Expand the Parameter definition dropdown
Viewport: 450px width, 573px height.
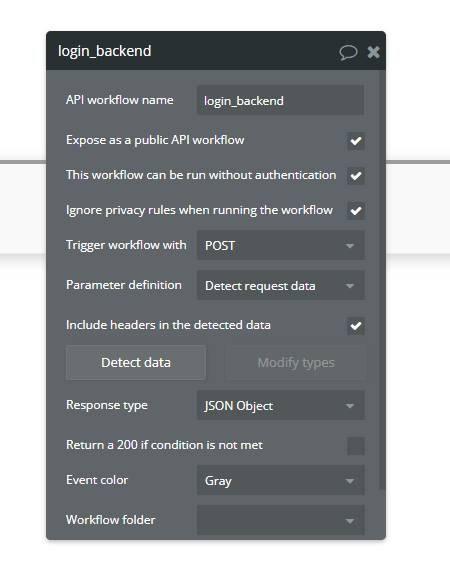click(x=281, y=285)
